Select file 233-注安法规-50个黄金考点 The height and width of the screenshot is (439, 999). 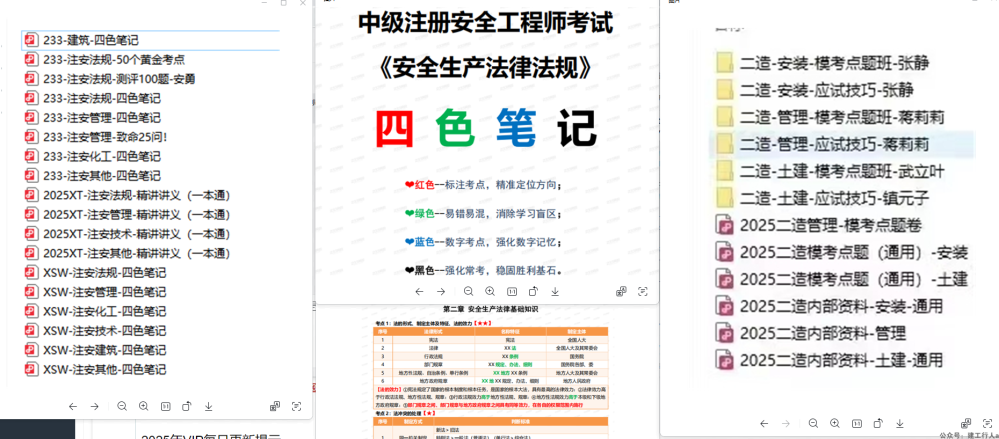[x=104, y=59]
